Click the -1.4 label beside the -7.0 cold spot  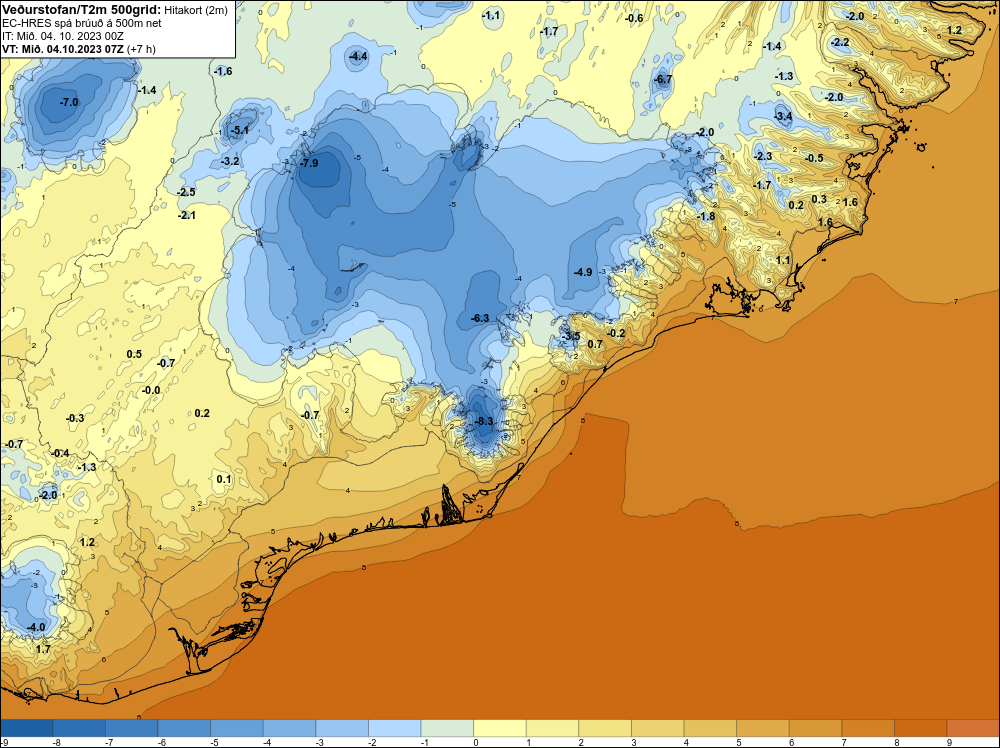[x=147, y=91]
